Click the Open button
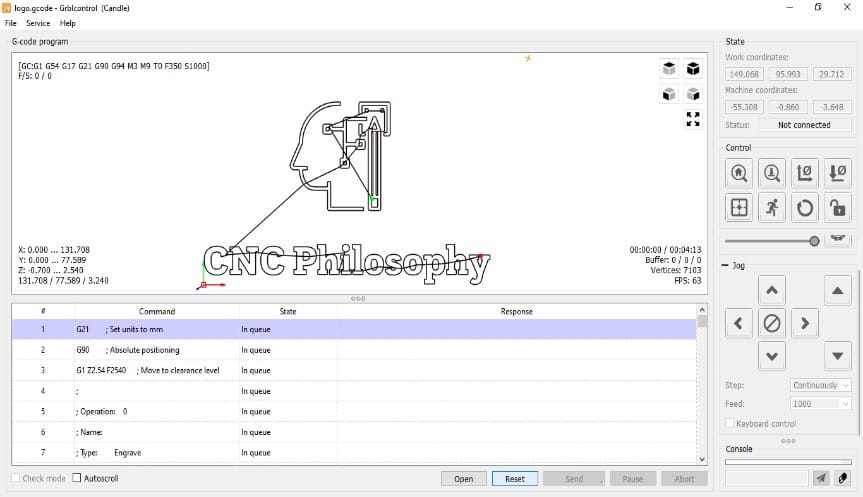 463,479
